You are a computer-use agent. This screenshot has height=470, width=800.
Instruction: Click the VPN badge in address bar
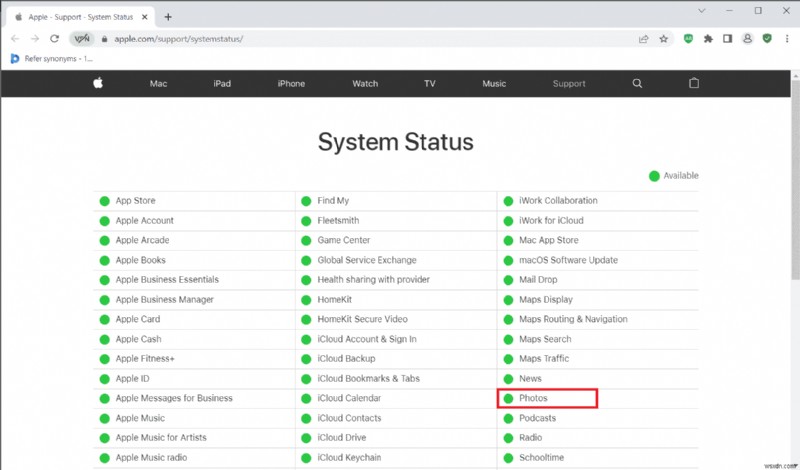point(82,39)
